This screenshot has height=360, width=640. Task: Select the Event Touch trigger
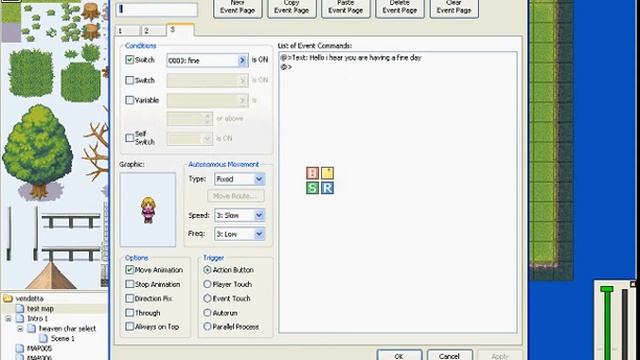pos(207,298)
